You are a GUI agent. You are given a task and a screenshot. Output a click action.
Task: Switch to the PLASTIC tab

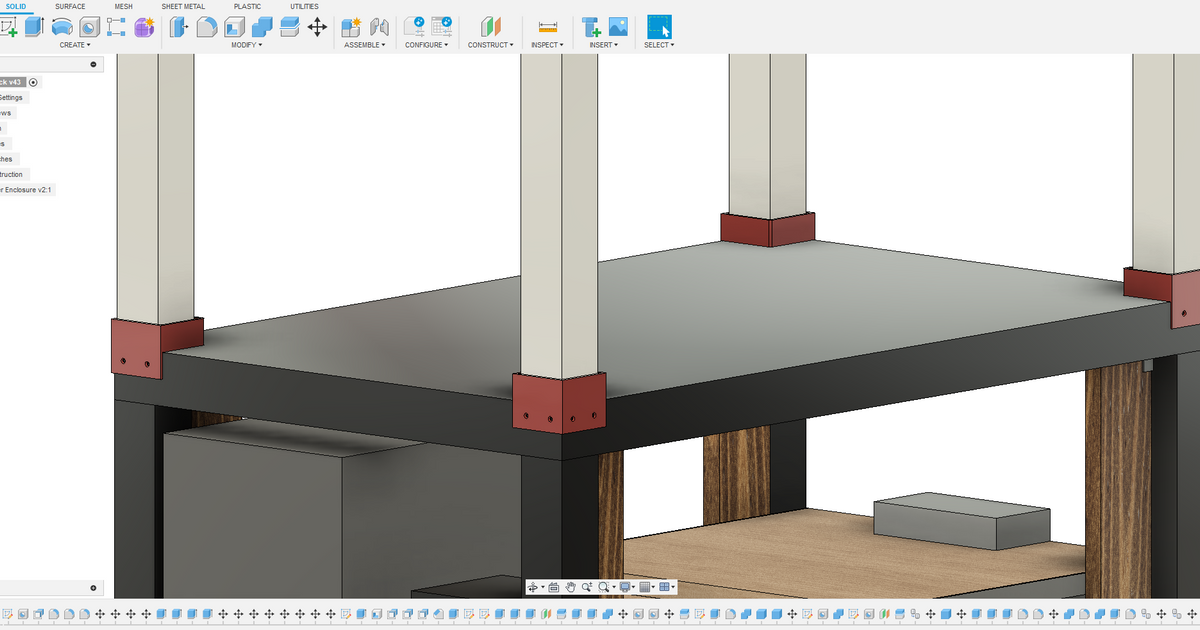pos(248,6)
